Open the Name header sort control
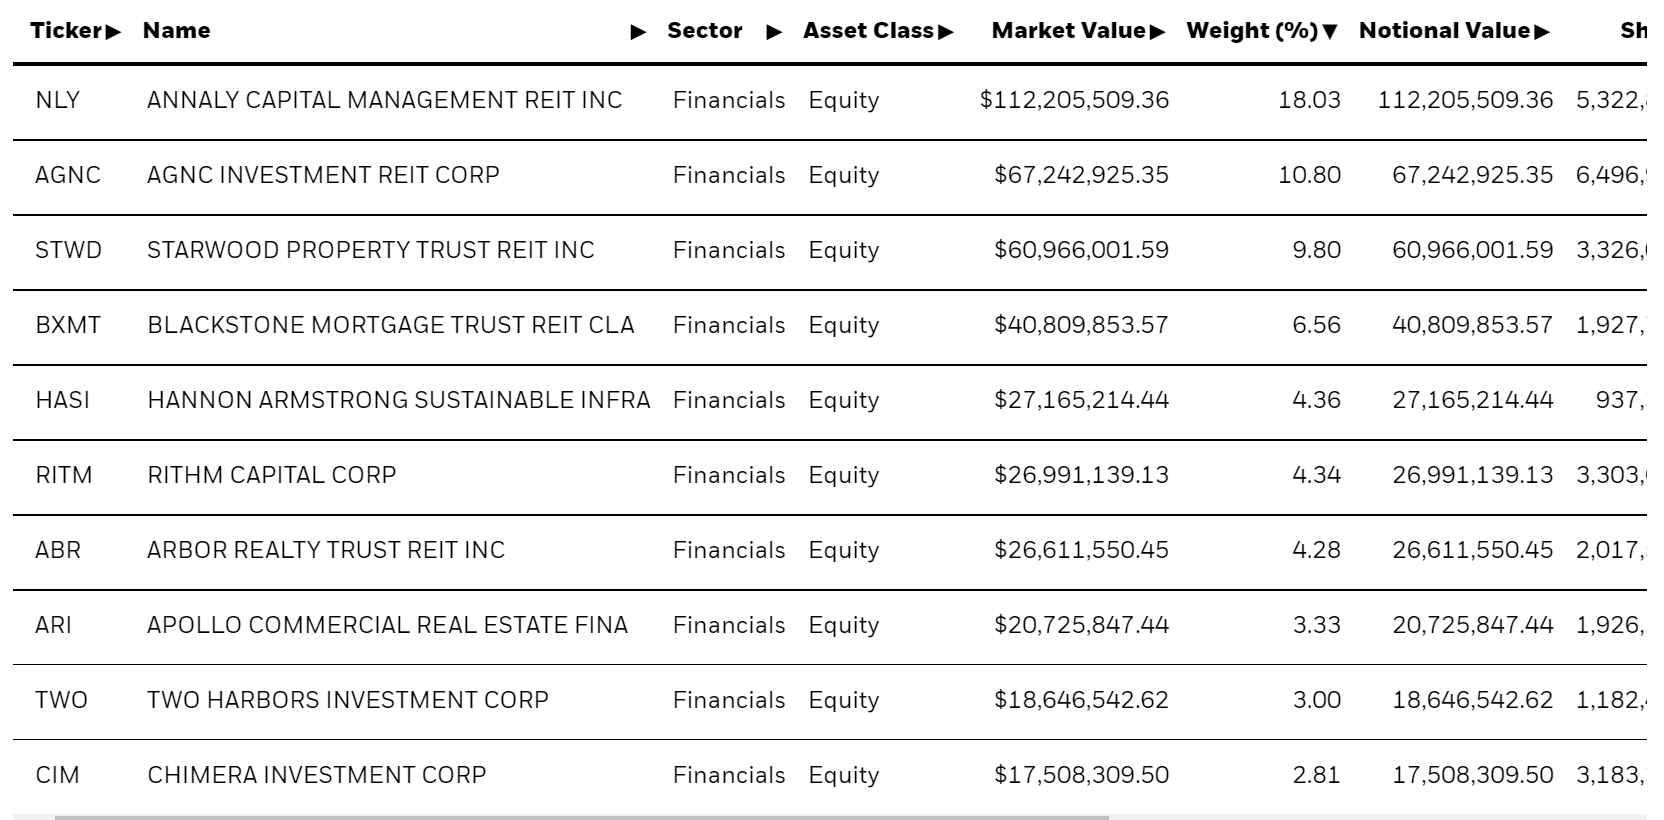The width and height of the screenshot is (1664, 820). pos(638,31)
